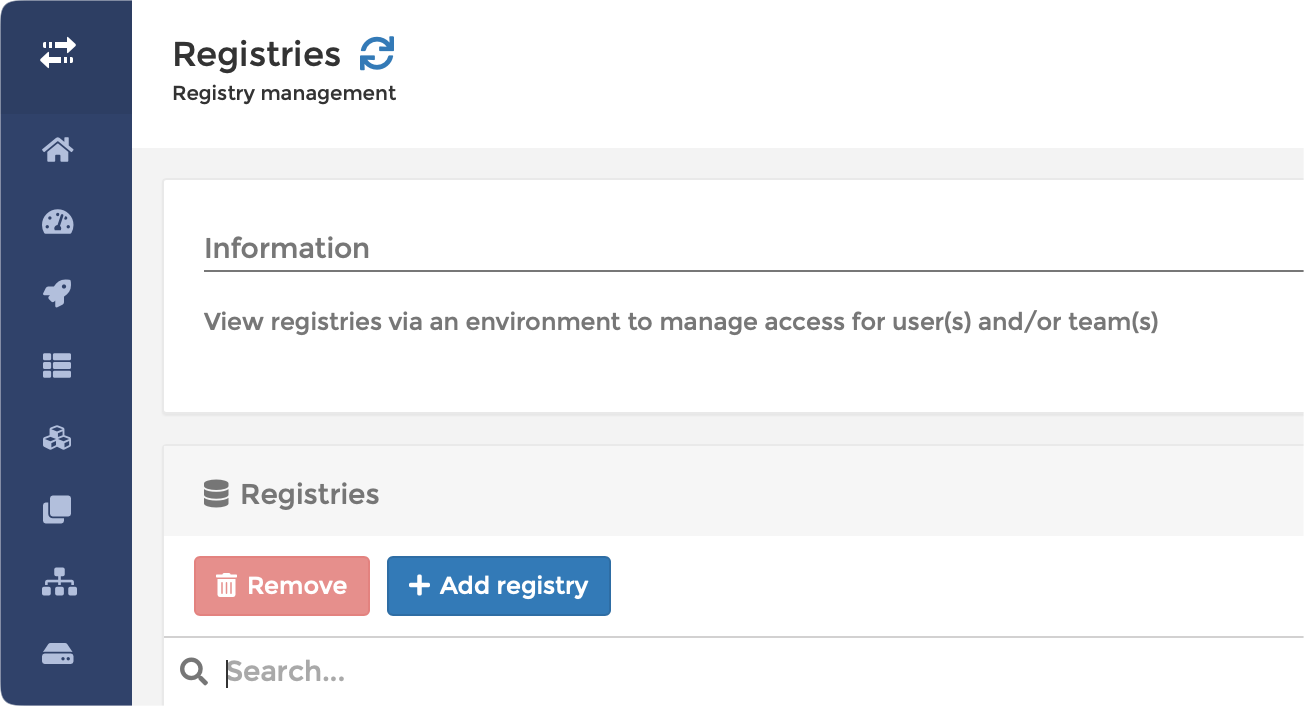
Task: Focus the Search... input field
Action: (x=760, y=672)
